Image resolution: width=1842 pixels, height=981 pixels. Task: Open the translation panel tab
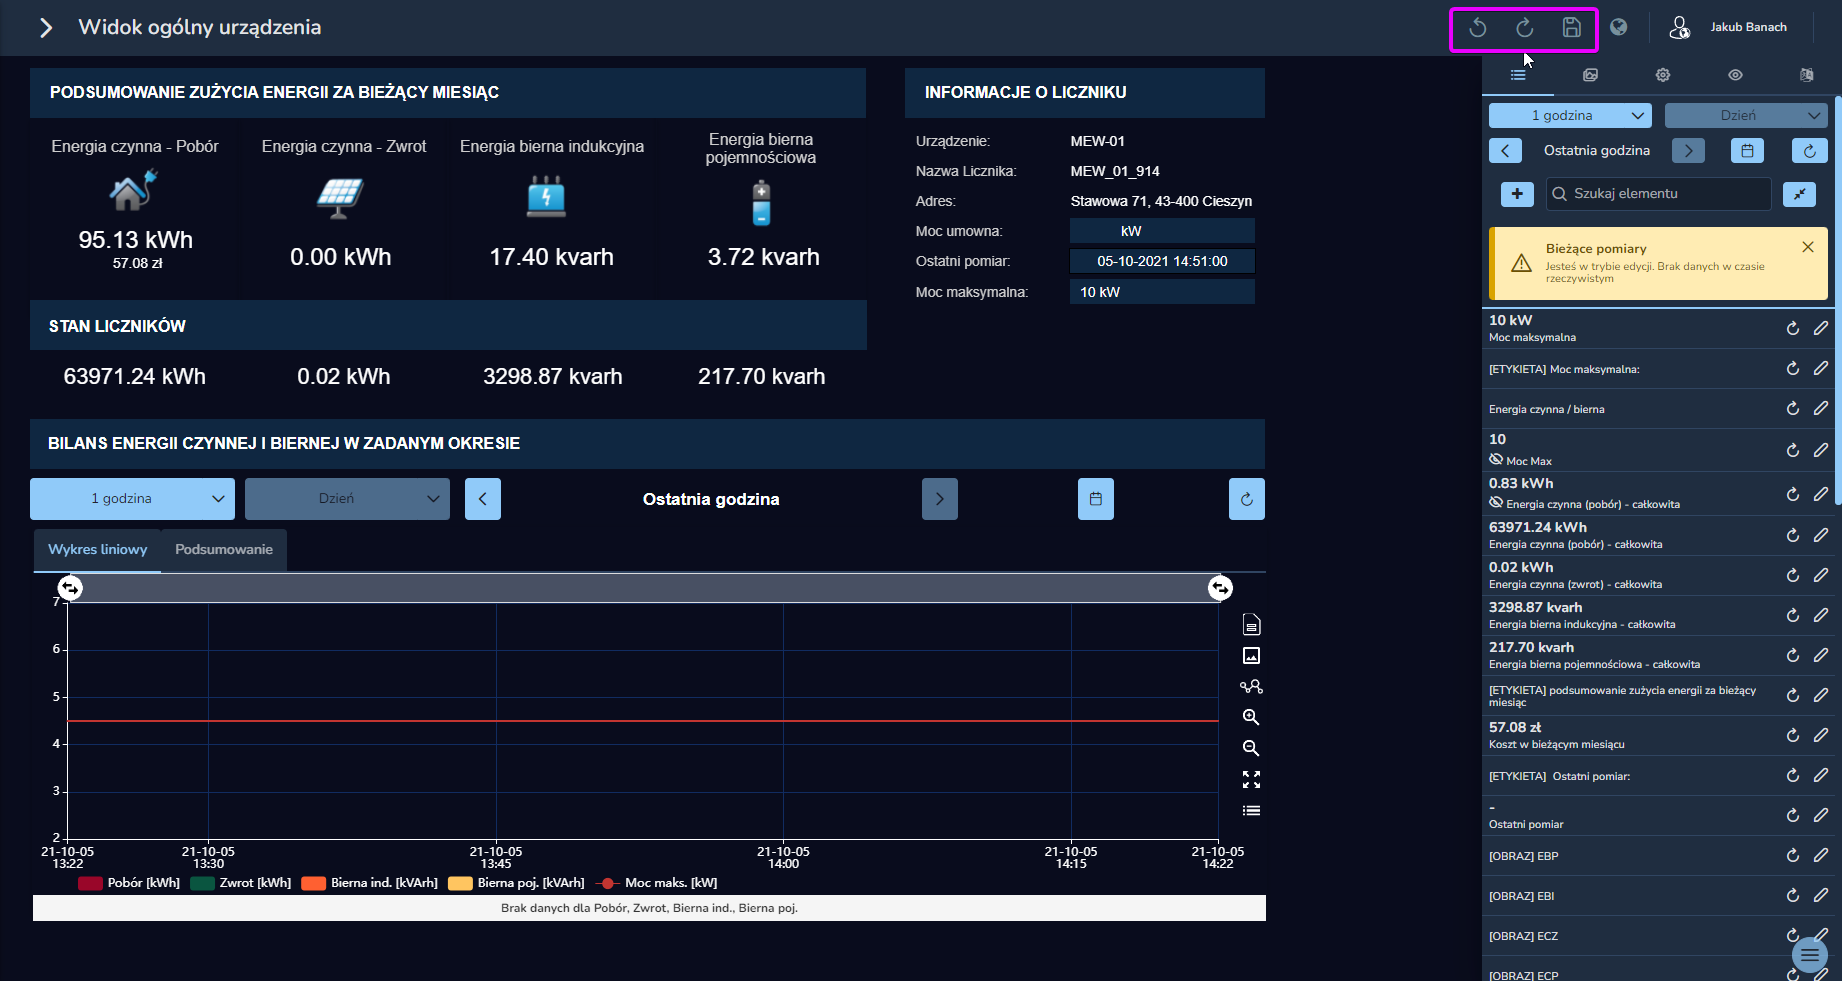pyautogui.click(x=1806, y=75)
